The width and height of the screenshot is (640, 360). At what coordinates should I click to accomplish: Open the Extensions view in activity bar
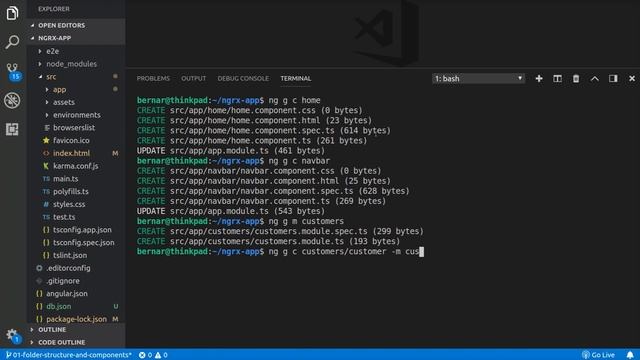pos(12,129)
